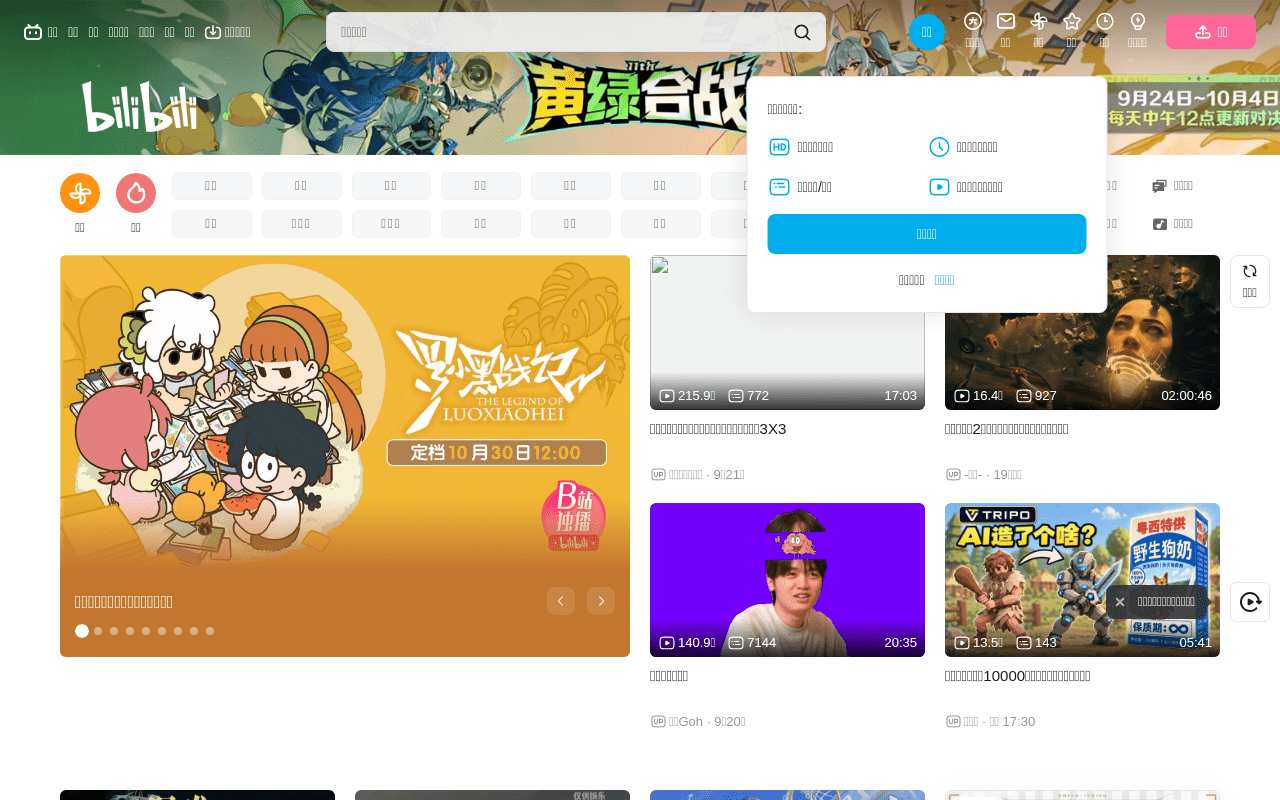Click the pink upload button

pyautogui.click(x=1210, y=32)
